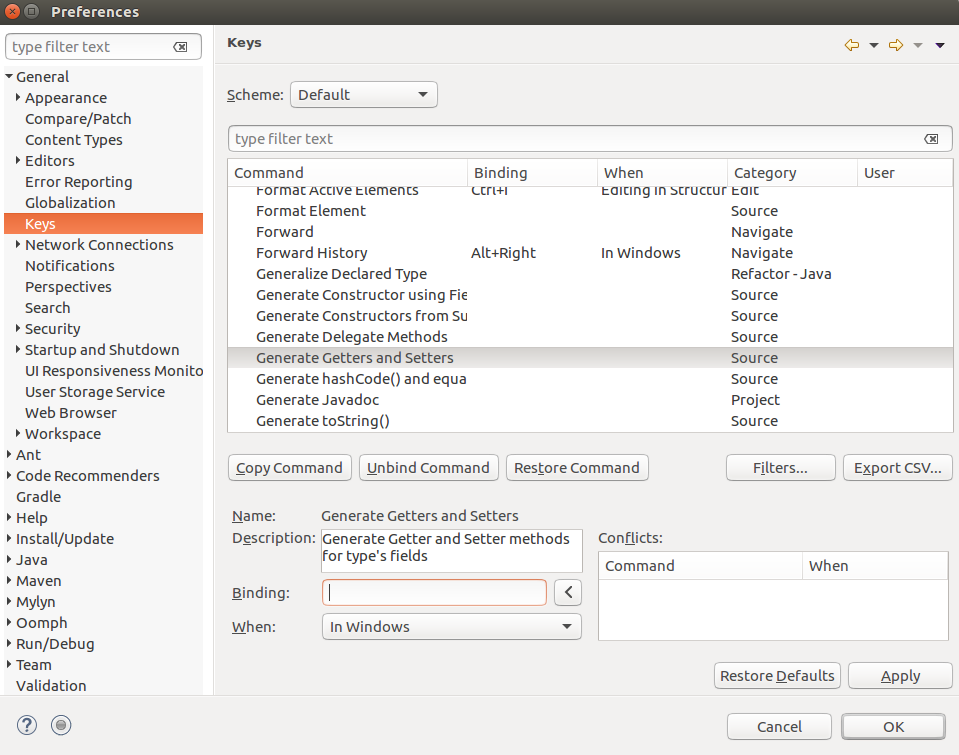Focus the Binding input field

click(x=434, y=592)
